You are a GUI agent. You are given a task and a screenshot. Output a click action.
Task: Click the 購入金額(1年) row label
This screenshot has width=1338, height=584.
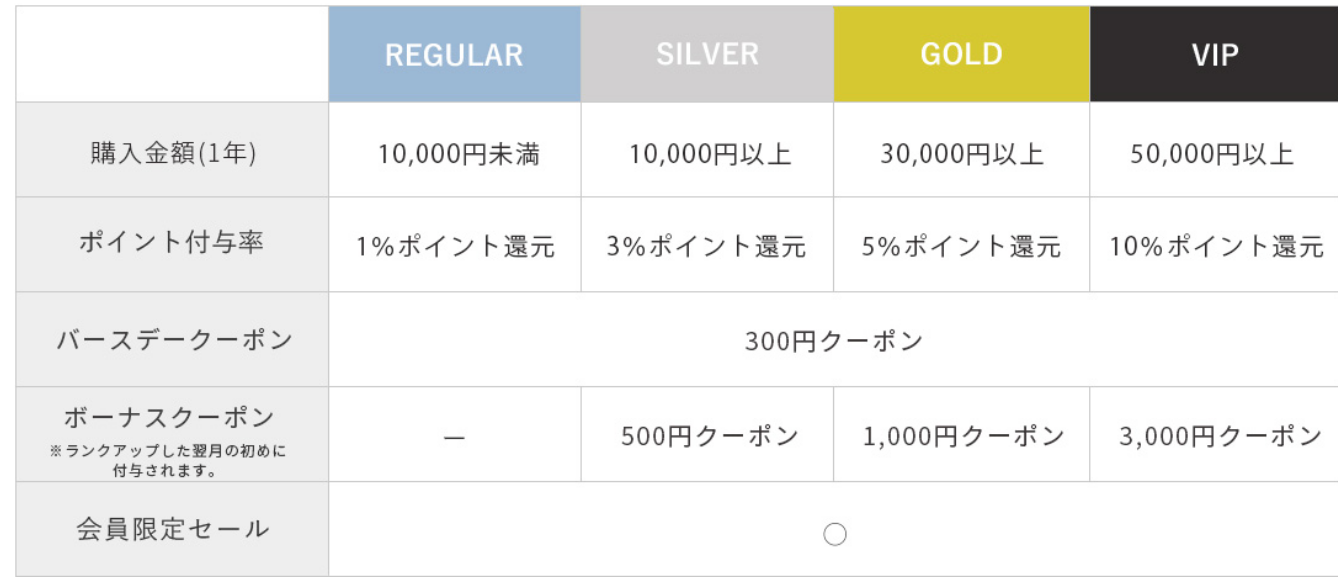tap(171, 152)
